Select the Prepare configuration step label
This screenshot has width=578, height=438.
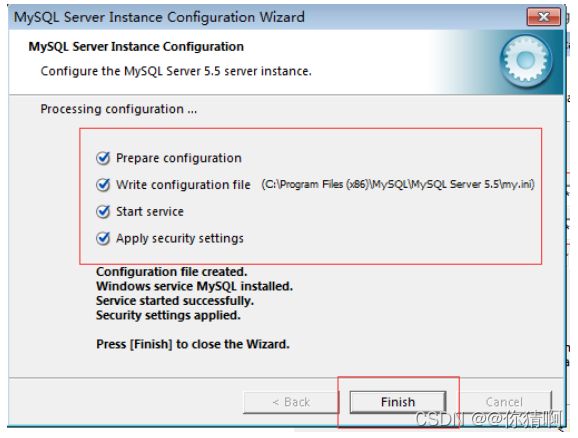coord(179,158)
